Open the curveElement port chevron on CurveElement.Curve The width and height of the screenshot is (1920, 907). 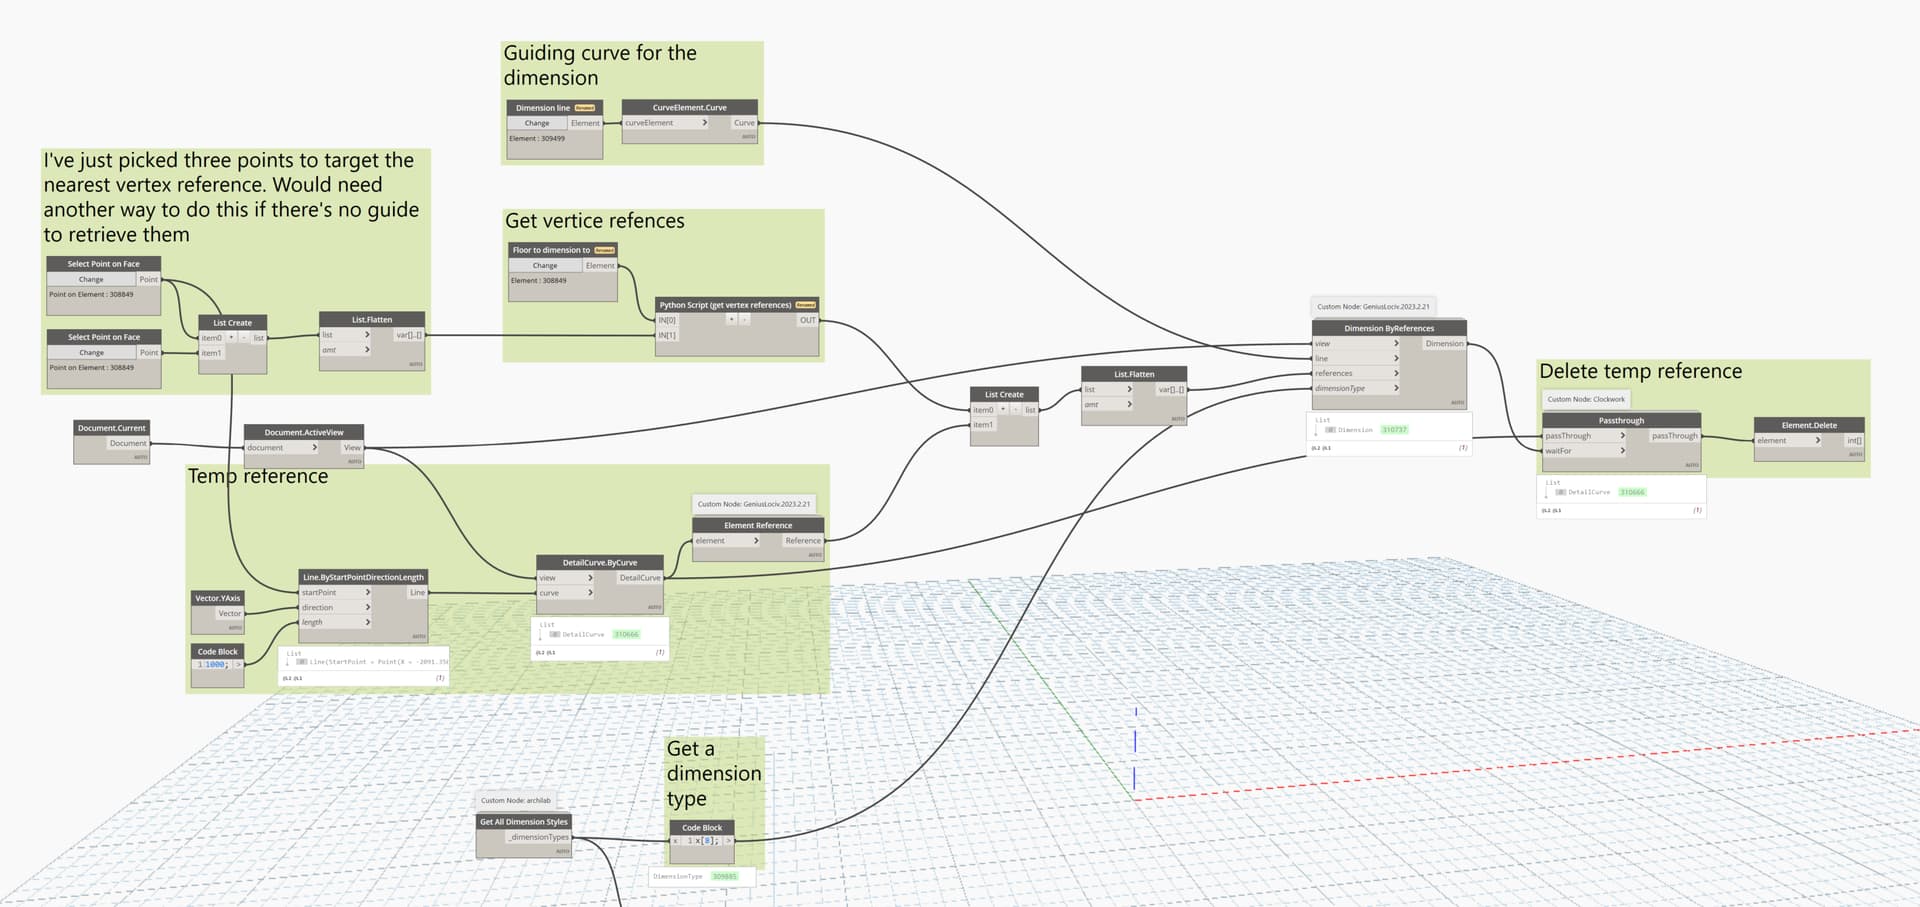pyautogui.click(x=705, y=123)
